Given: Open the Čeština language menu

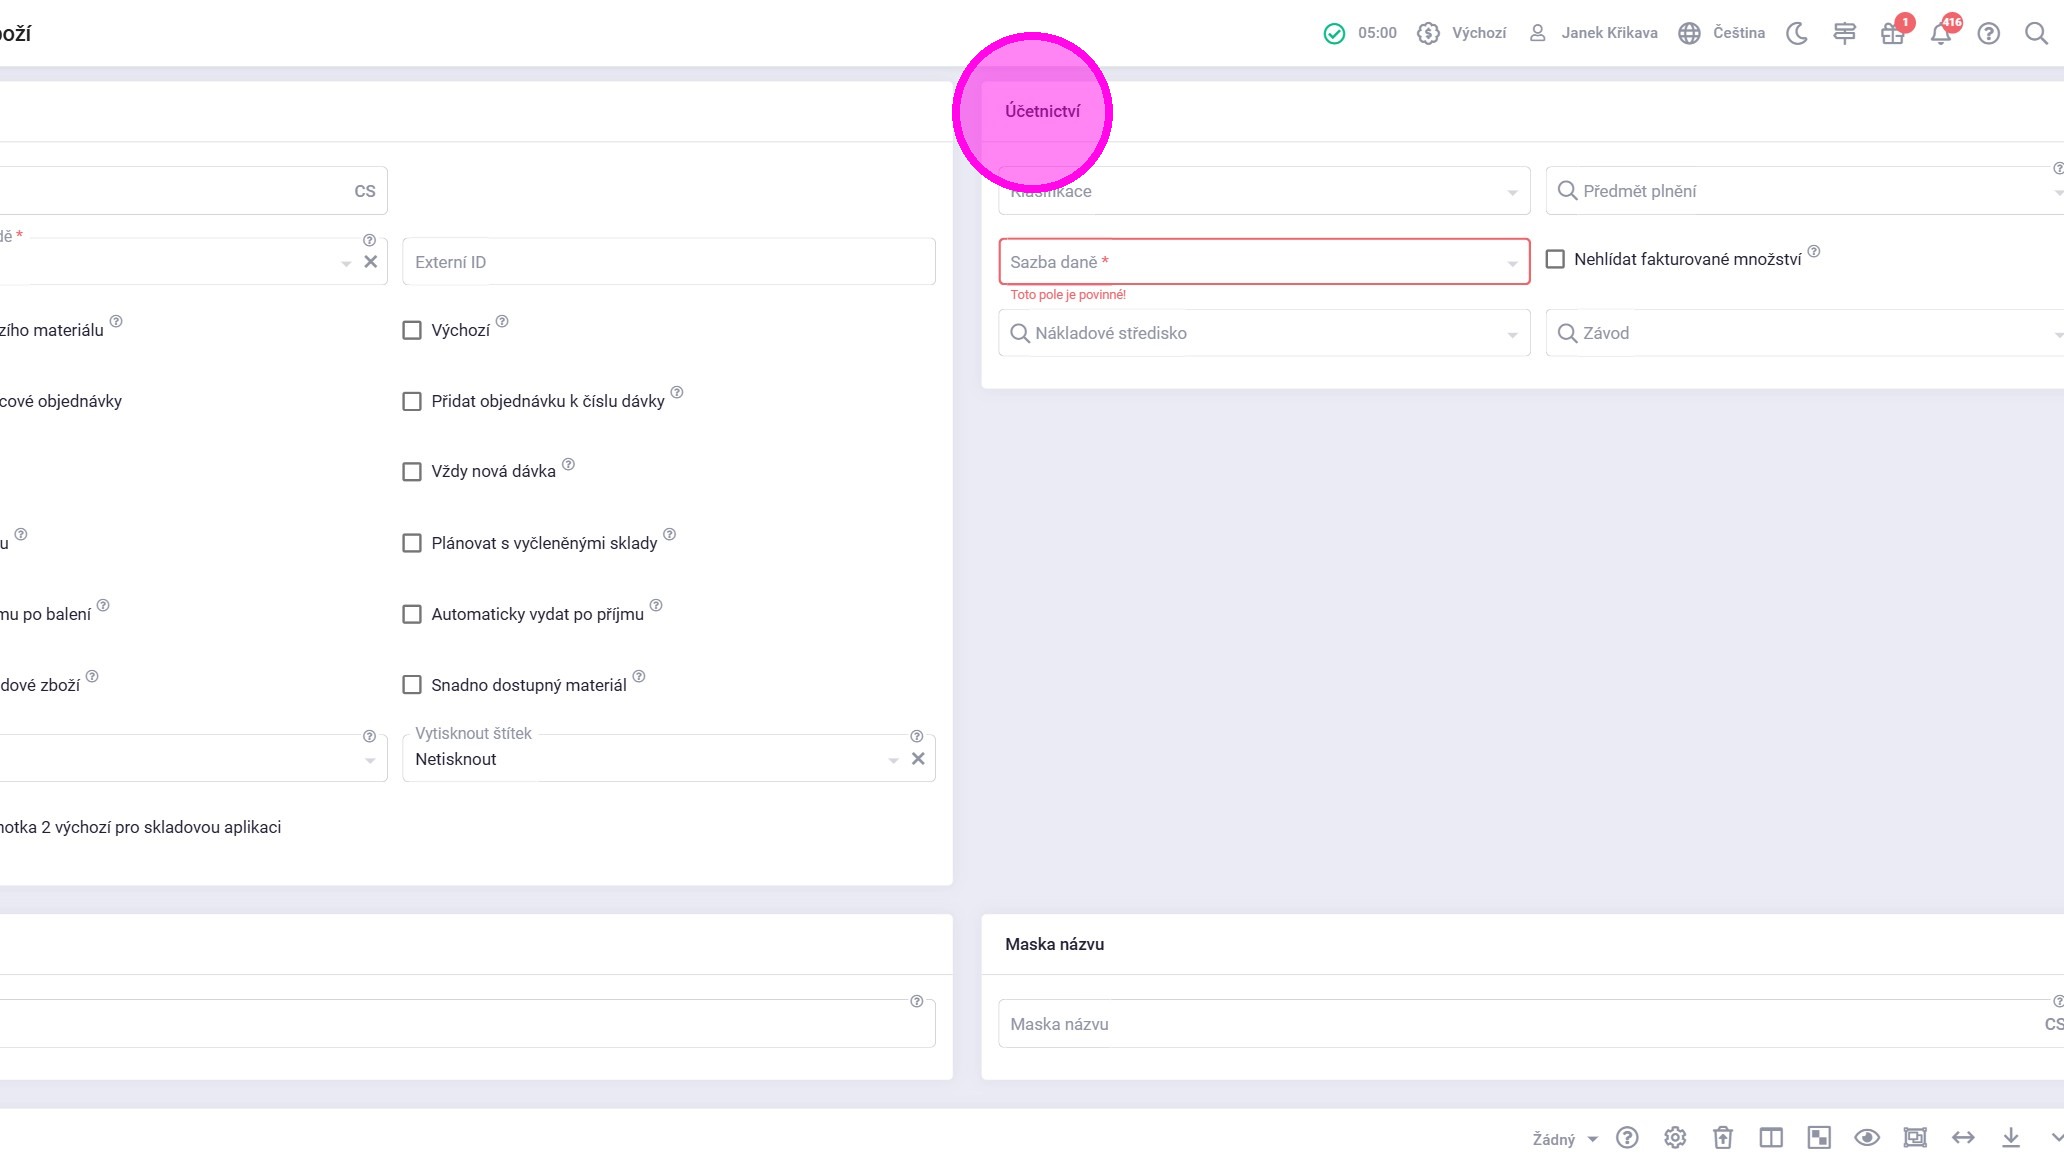Looking at the screenshot, I should click(x=1721, y=33).
